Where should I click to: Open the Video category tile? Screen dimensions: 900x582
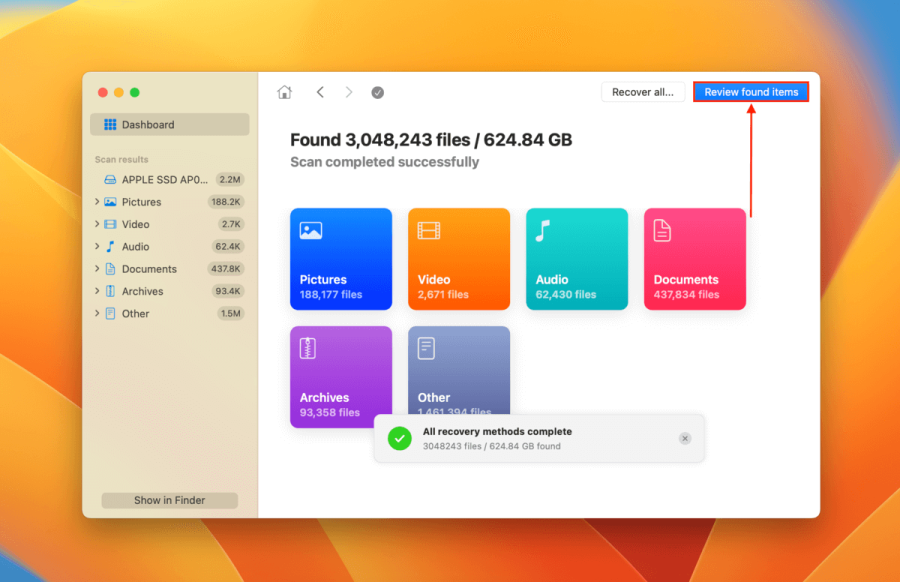[x=458, y=258]
